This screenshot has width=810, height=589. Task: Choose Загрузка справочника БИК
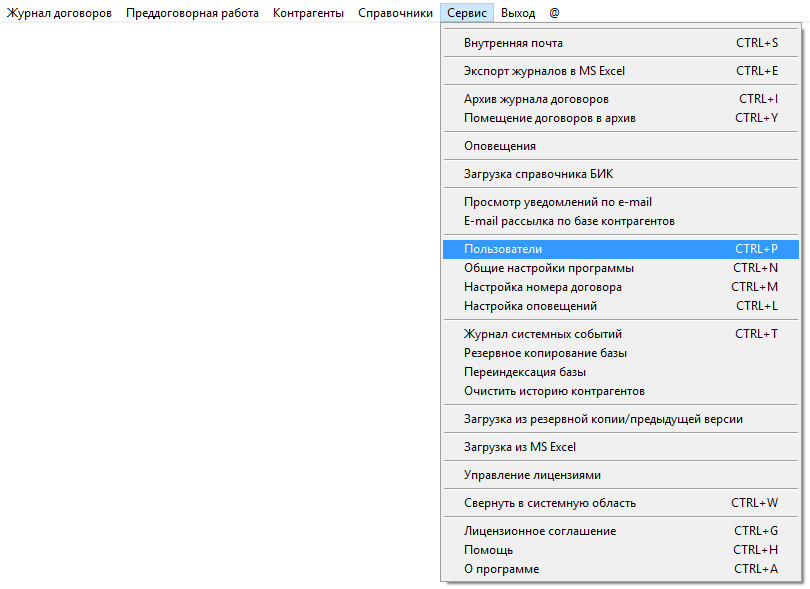(537, 174)
